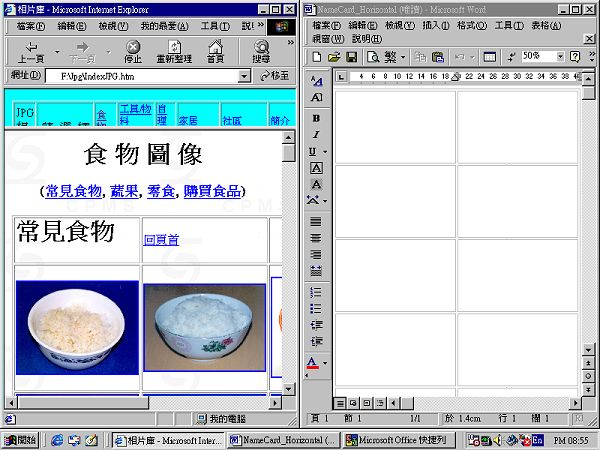
Task: Click the font color A swatch button
Action: 313,362
